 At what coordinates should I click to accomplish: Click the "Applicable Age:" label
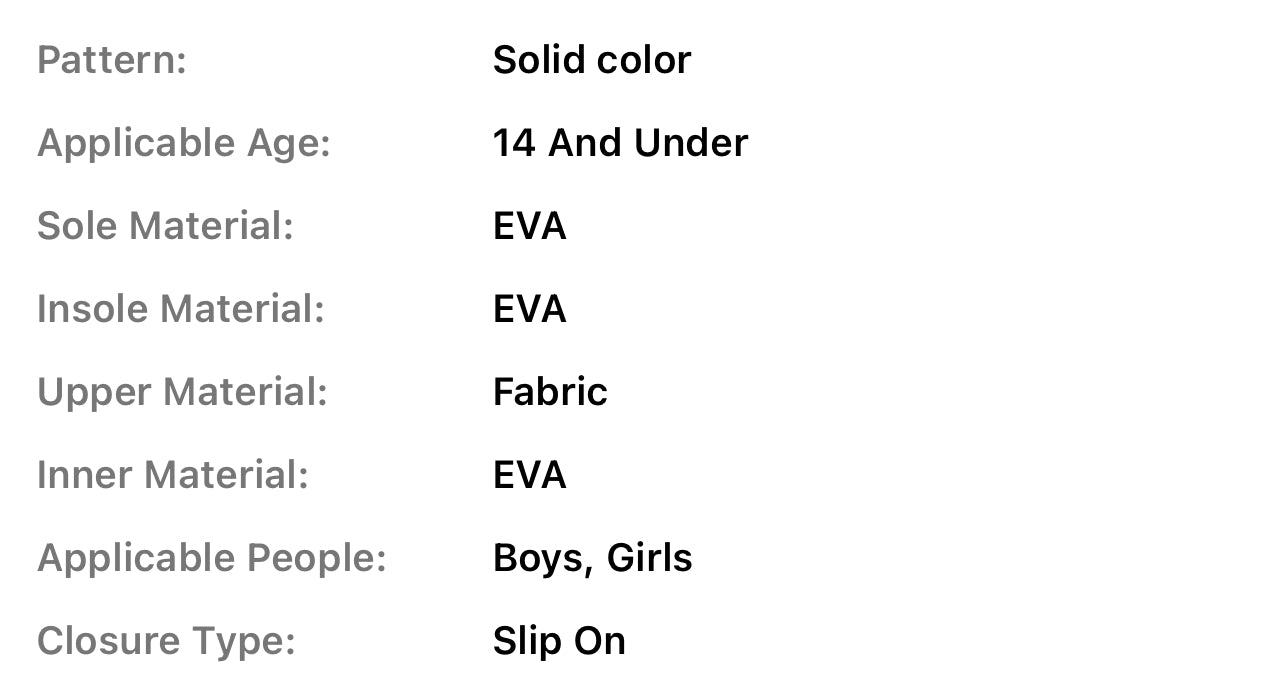pos(184,143)
